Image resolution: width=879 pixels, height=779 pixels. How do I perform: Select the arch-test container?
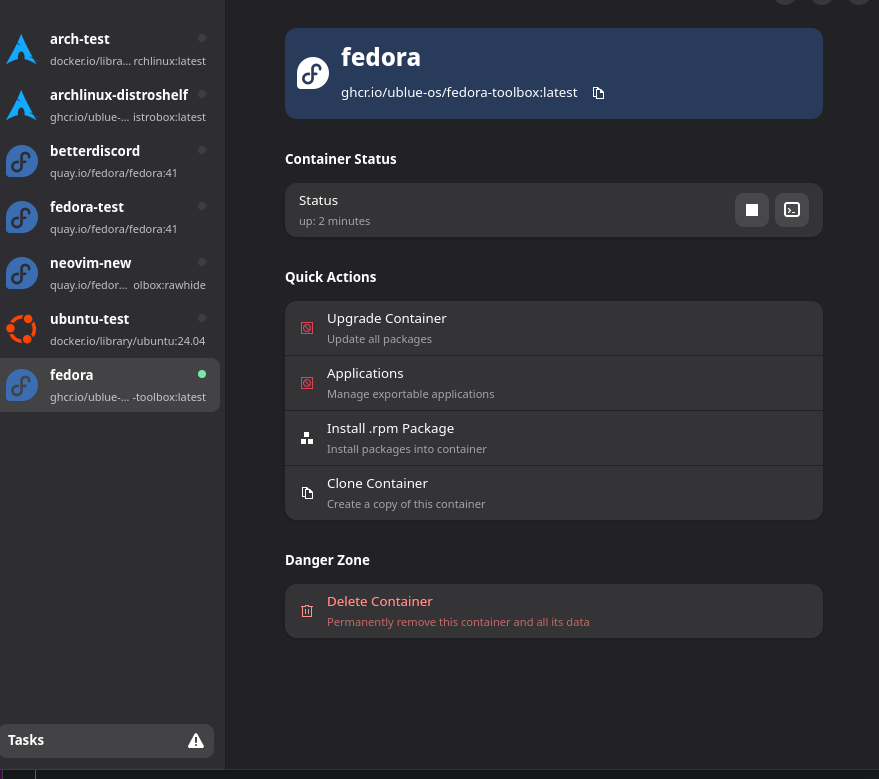click(108, 49)
